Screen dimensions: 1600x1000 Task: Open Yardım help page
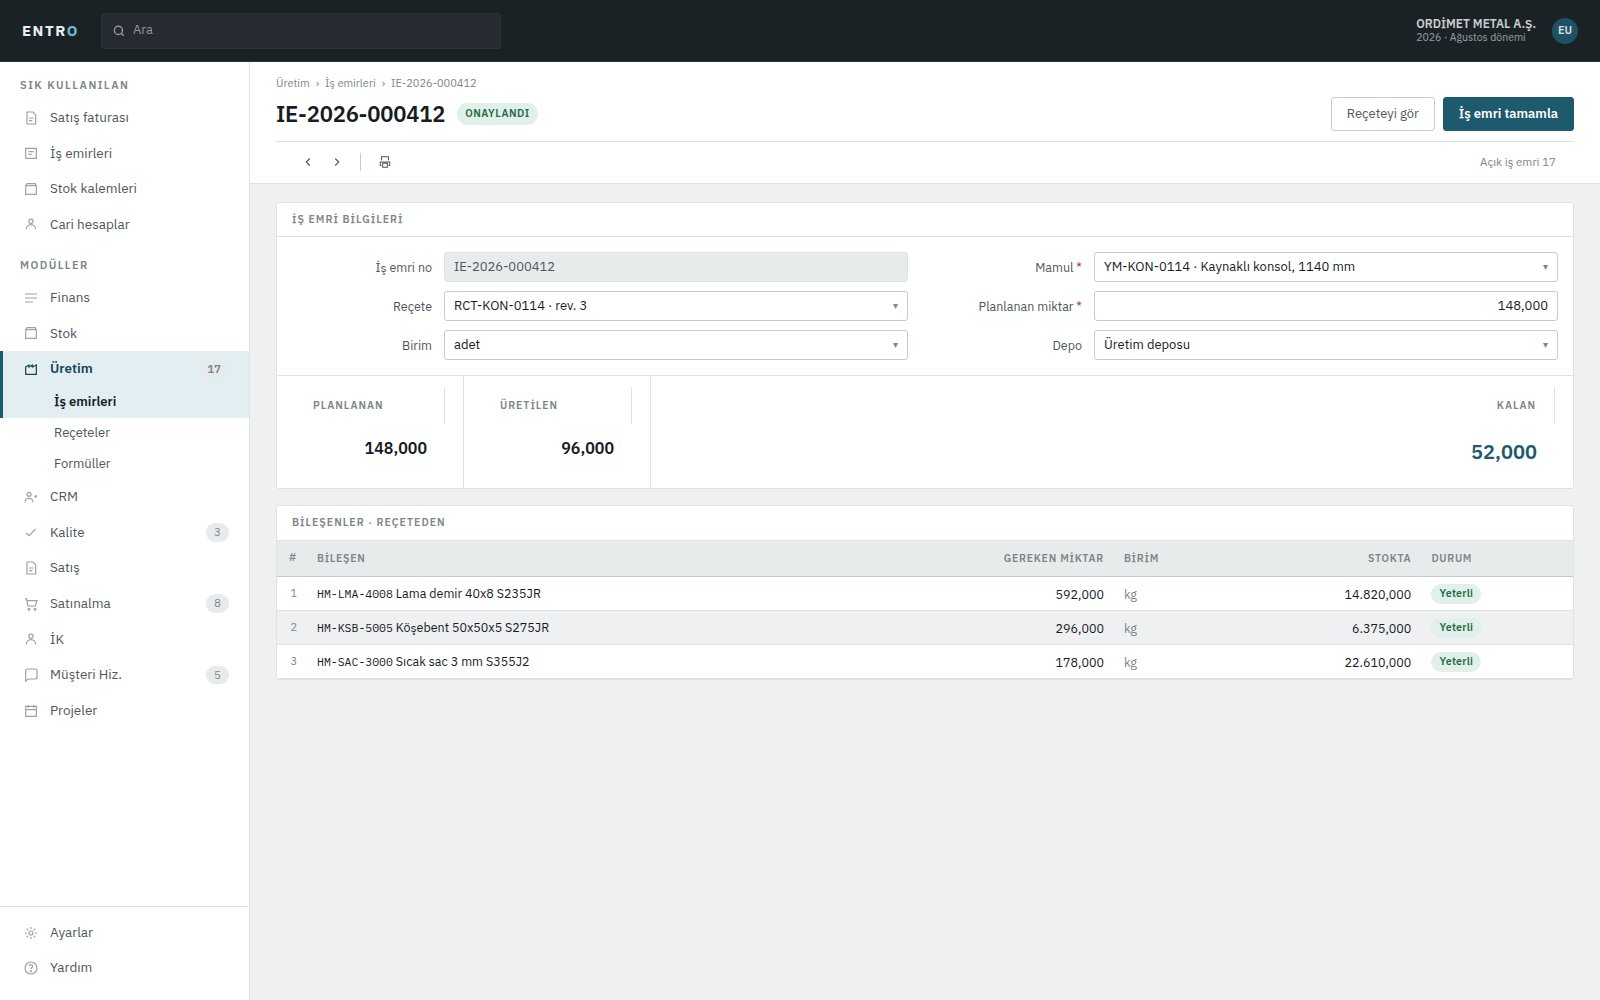[125, 968]
